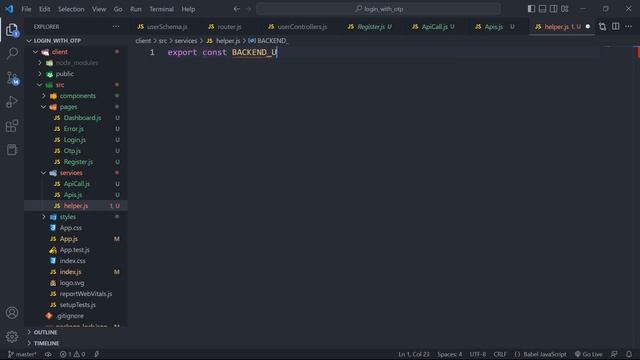
Task: Open the Explorer view in activity bar
Action: click(x=12, y=30)
